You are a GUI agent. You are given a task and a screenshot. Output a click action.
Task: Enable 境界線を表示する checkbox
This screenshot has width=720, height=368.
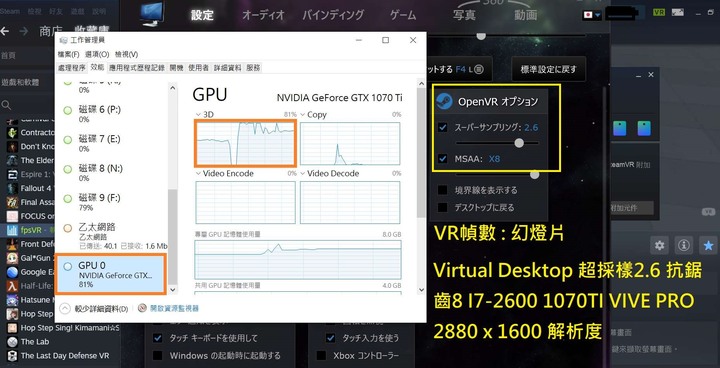[x=443, y=190]
